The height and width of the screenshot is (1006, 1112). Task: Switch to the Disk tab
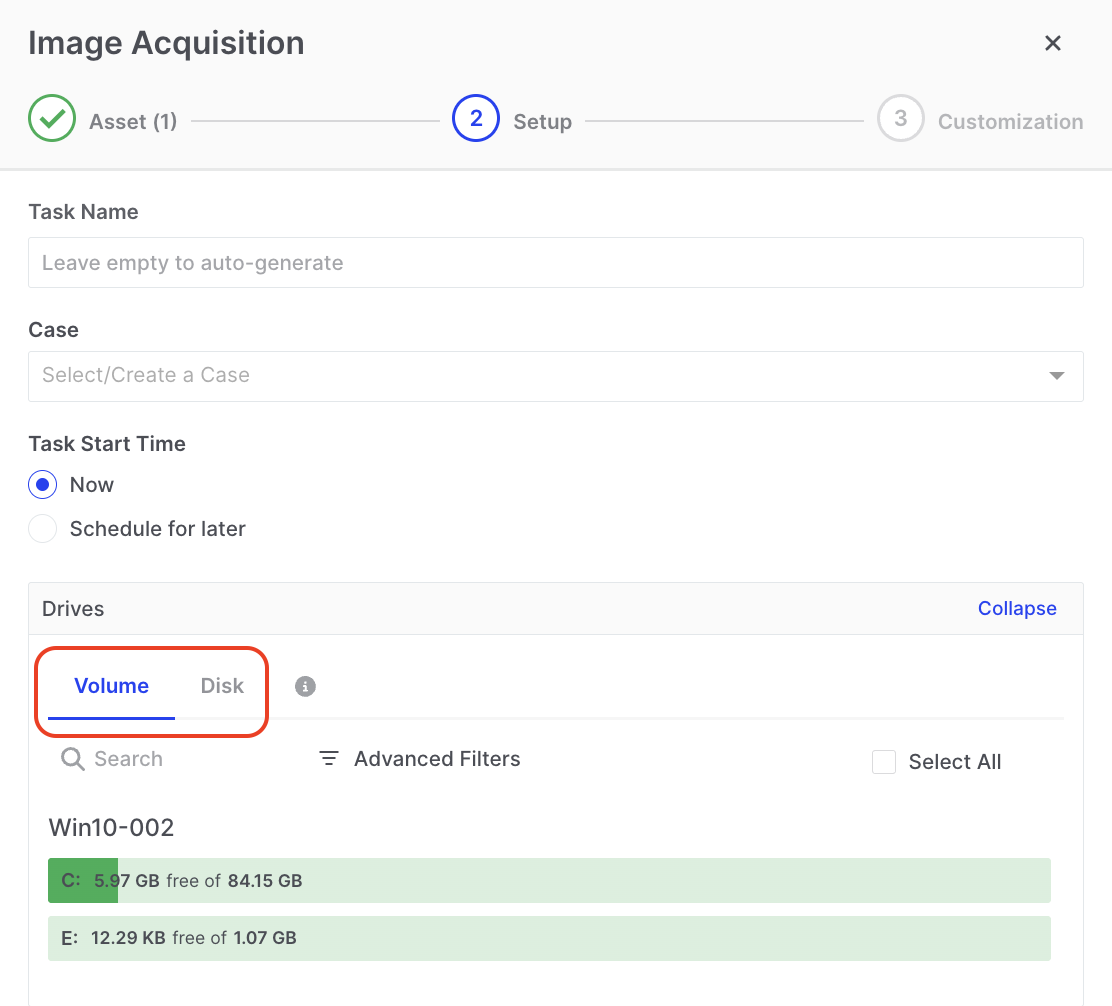tap(222, 686)
